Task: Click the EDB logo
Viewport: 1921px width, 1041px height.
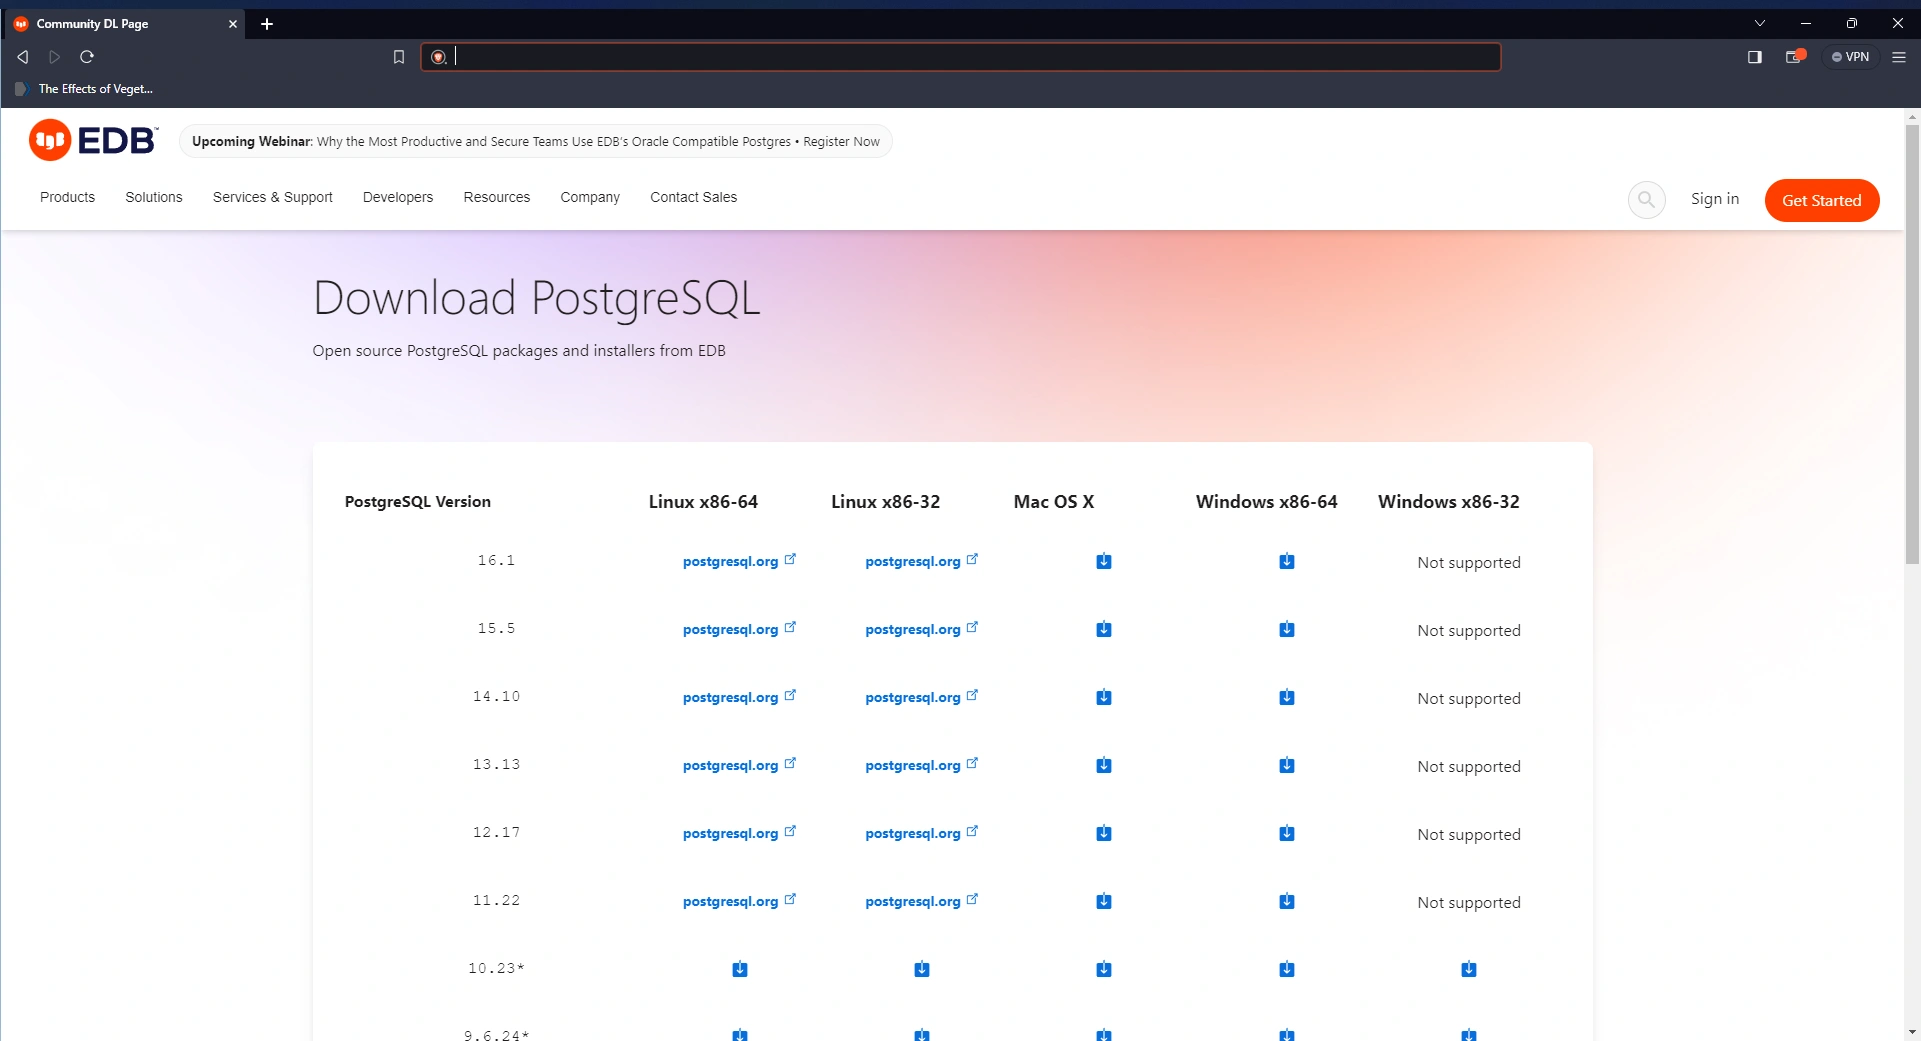Action: 93,141
